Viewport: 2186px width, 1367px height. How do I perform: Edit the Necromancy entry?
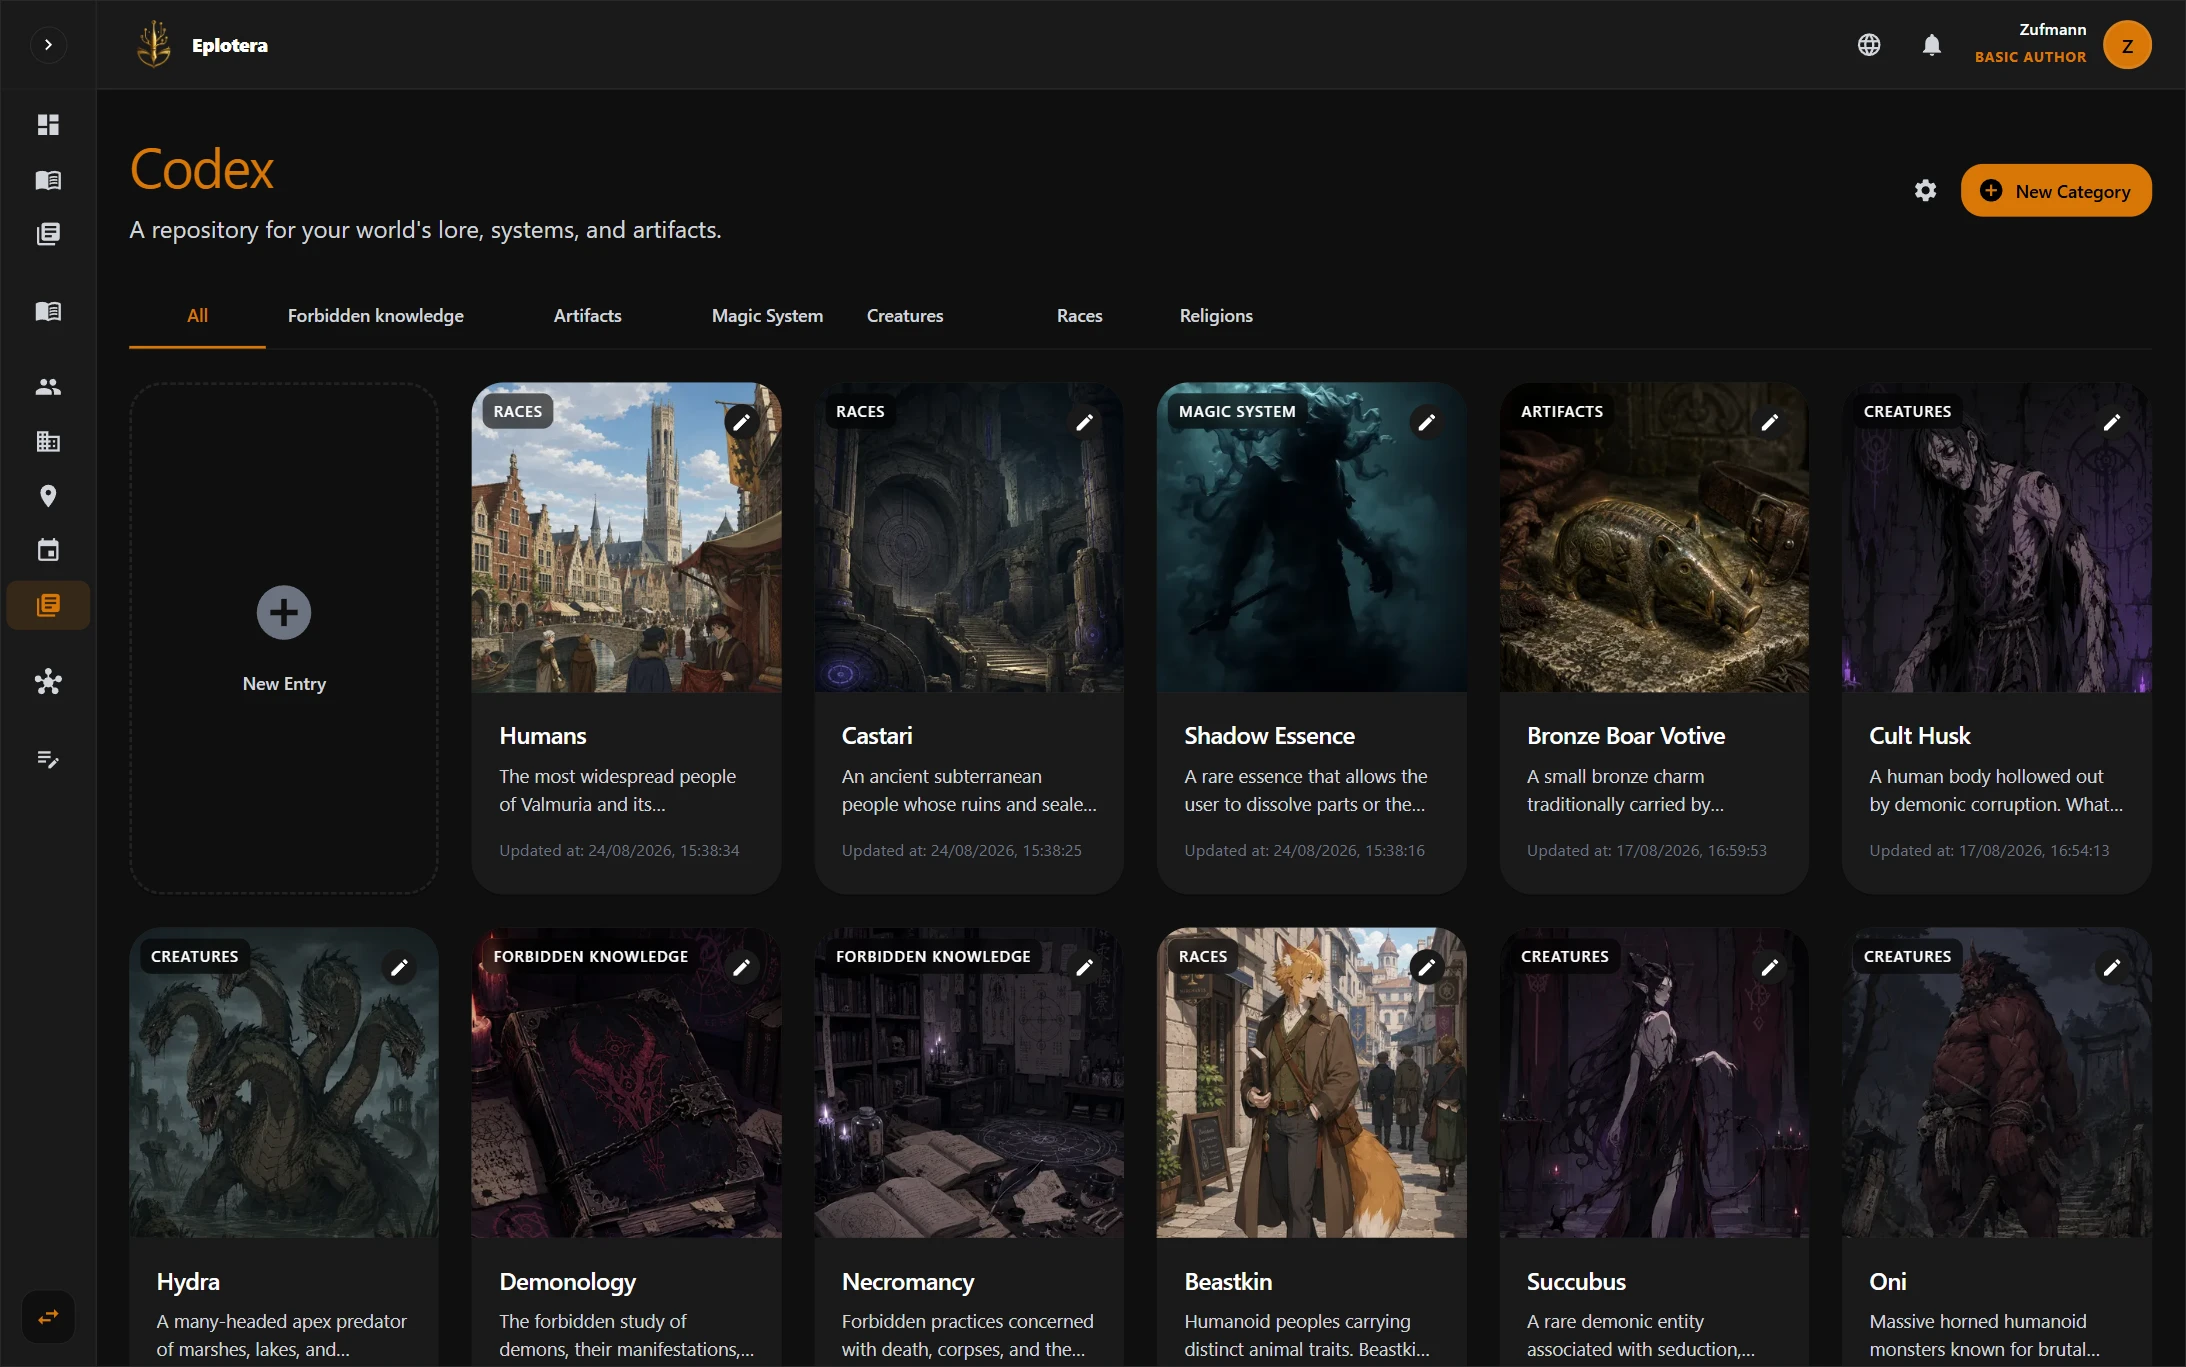[x=1085, y=967]
